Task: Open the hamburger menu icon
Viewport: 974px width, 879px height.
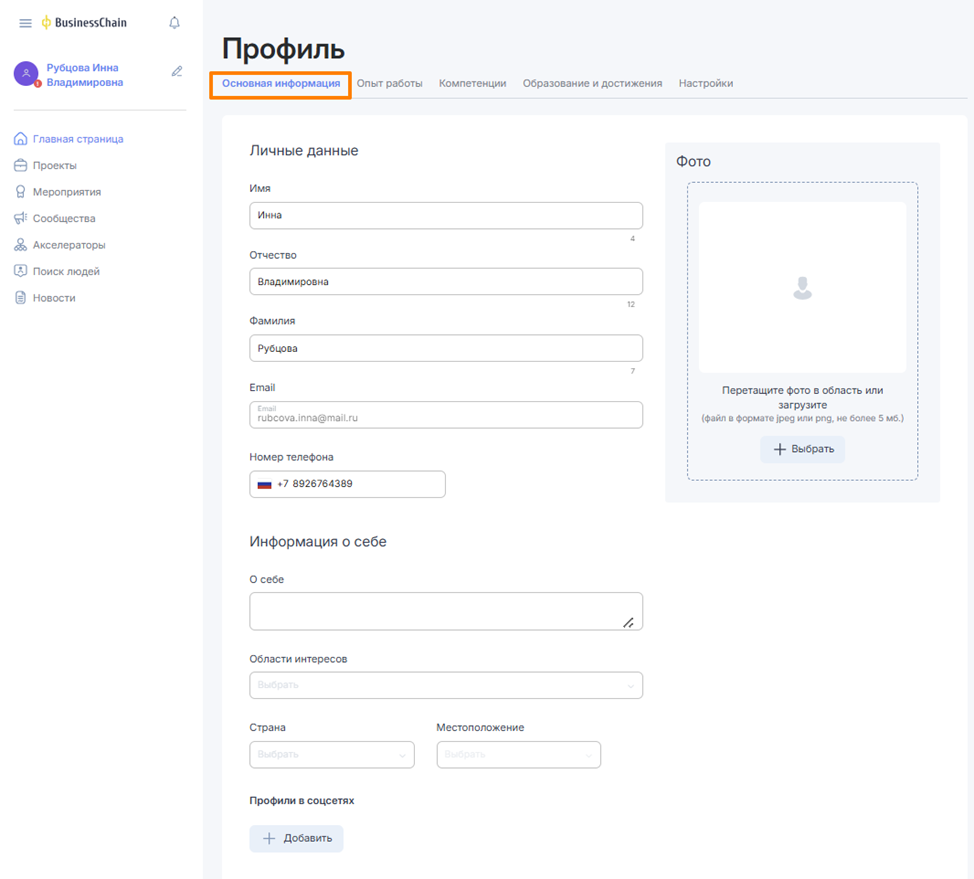Action: 26,23
